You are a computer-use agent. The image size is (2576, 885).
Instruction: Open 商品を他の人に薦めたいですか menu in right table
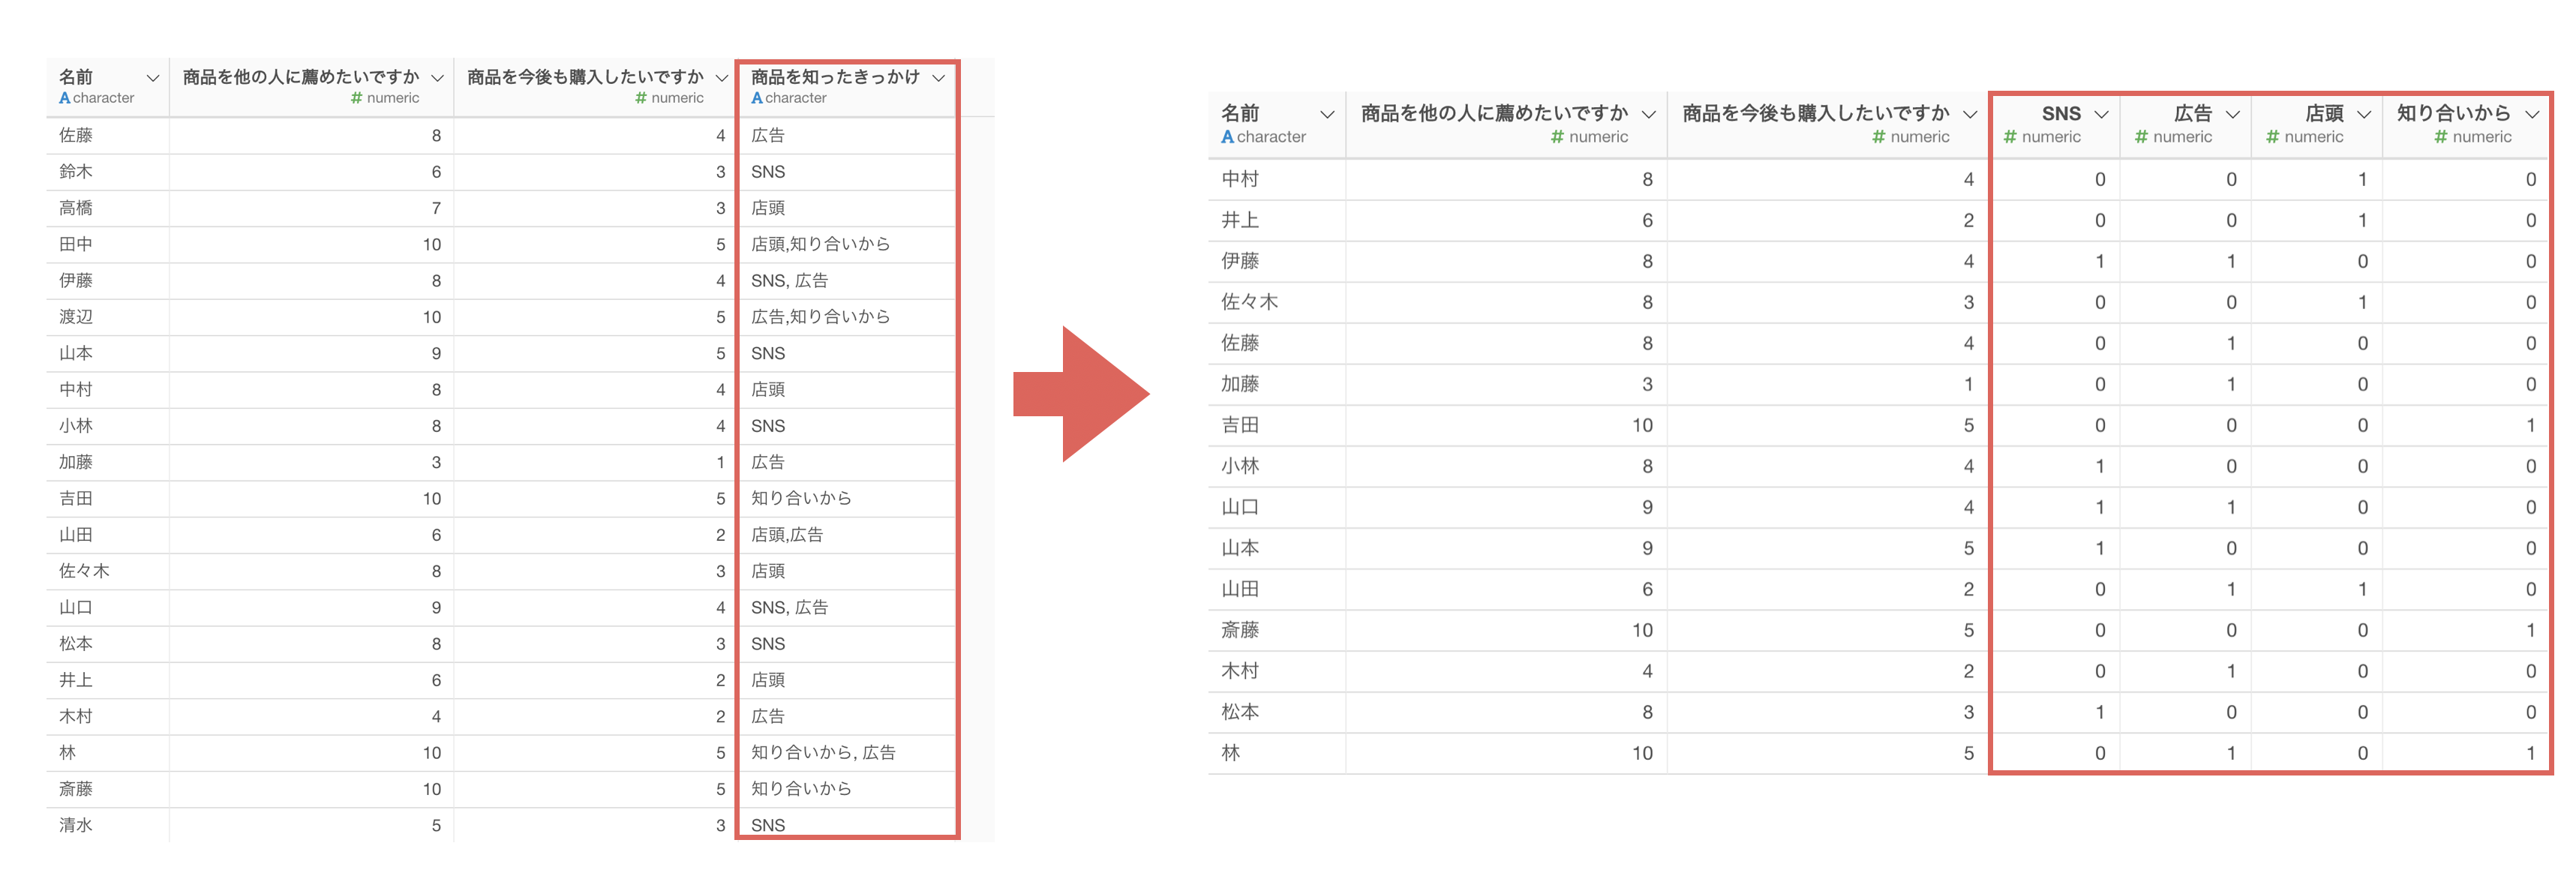pyautogui.click(x=1648, y=114)
